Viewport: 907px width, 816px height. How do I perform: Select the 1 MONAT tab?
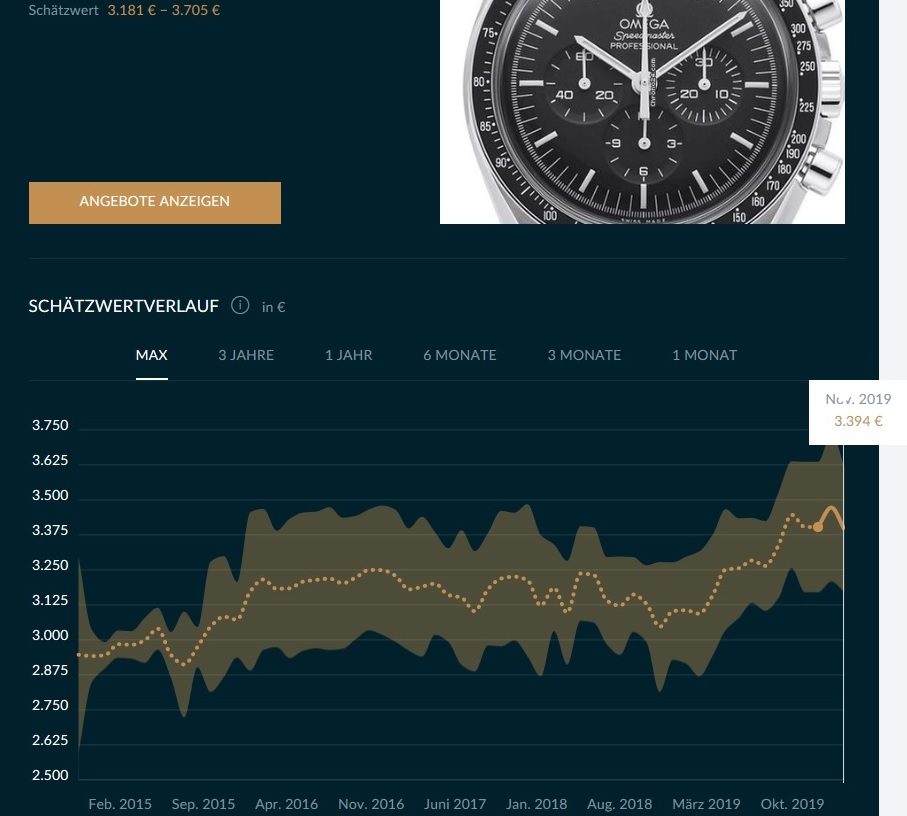(x=704, y=355)
